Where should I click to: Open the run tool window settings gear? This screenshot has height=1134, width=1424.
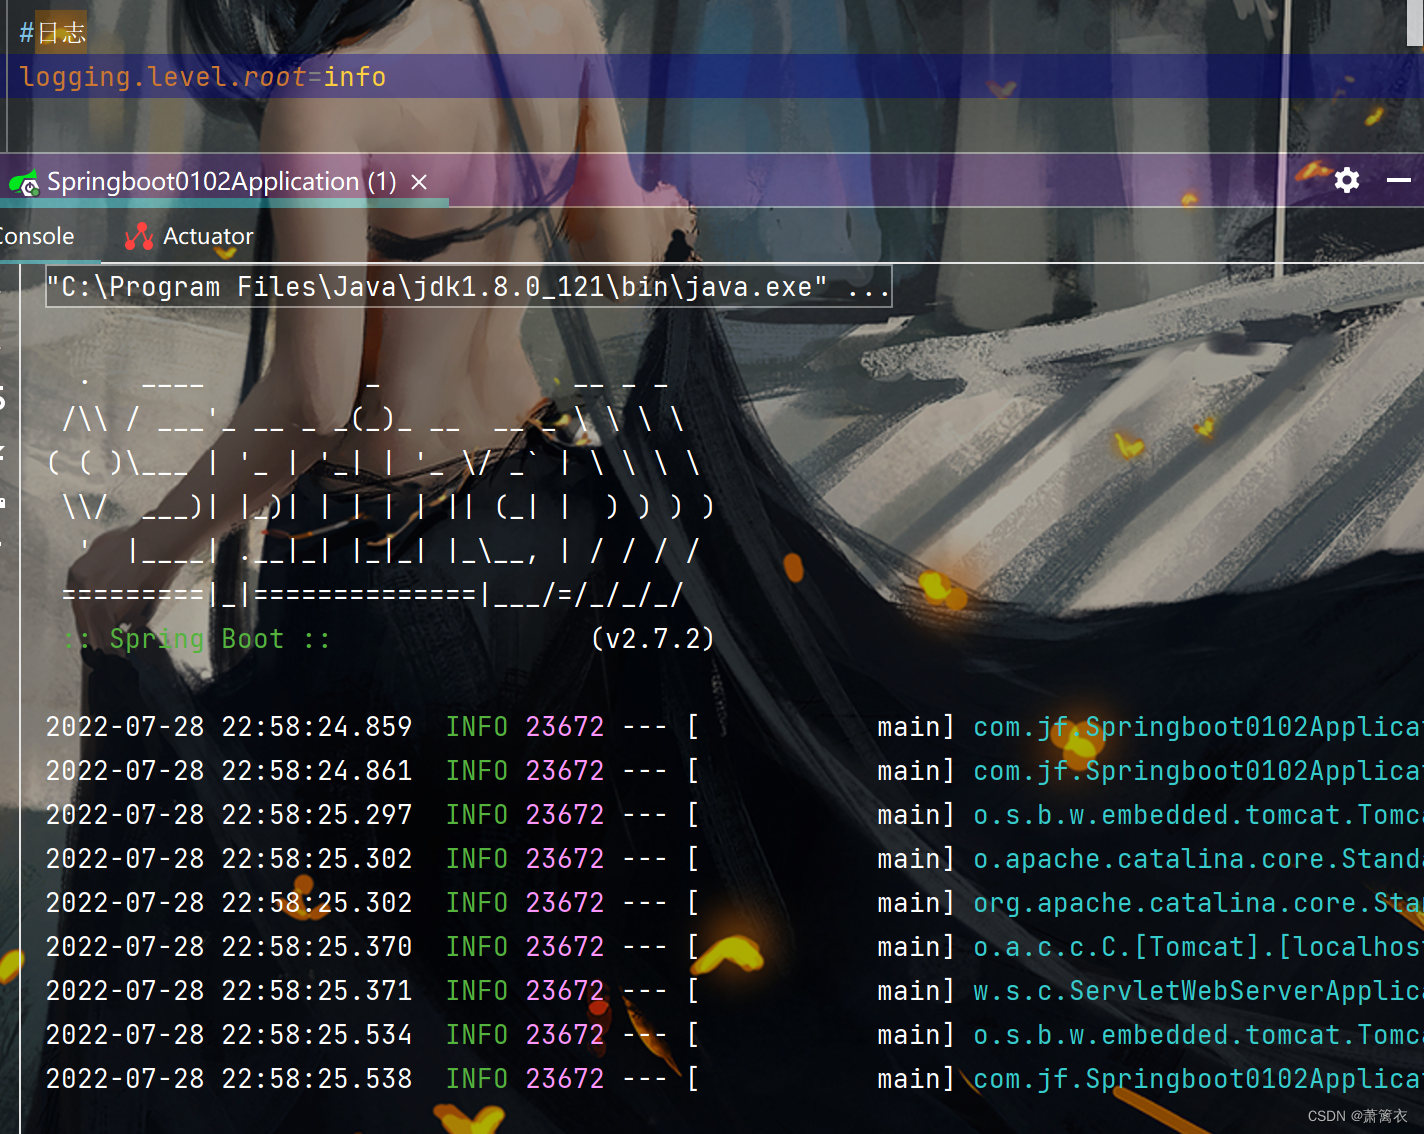pos(1347,180)
